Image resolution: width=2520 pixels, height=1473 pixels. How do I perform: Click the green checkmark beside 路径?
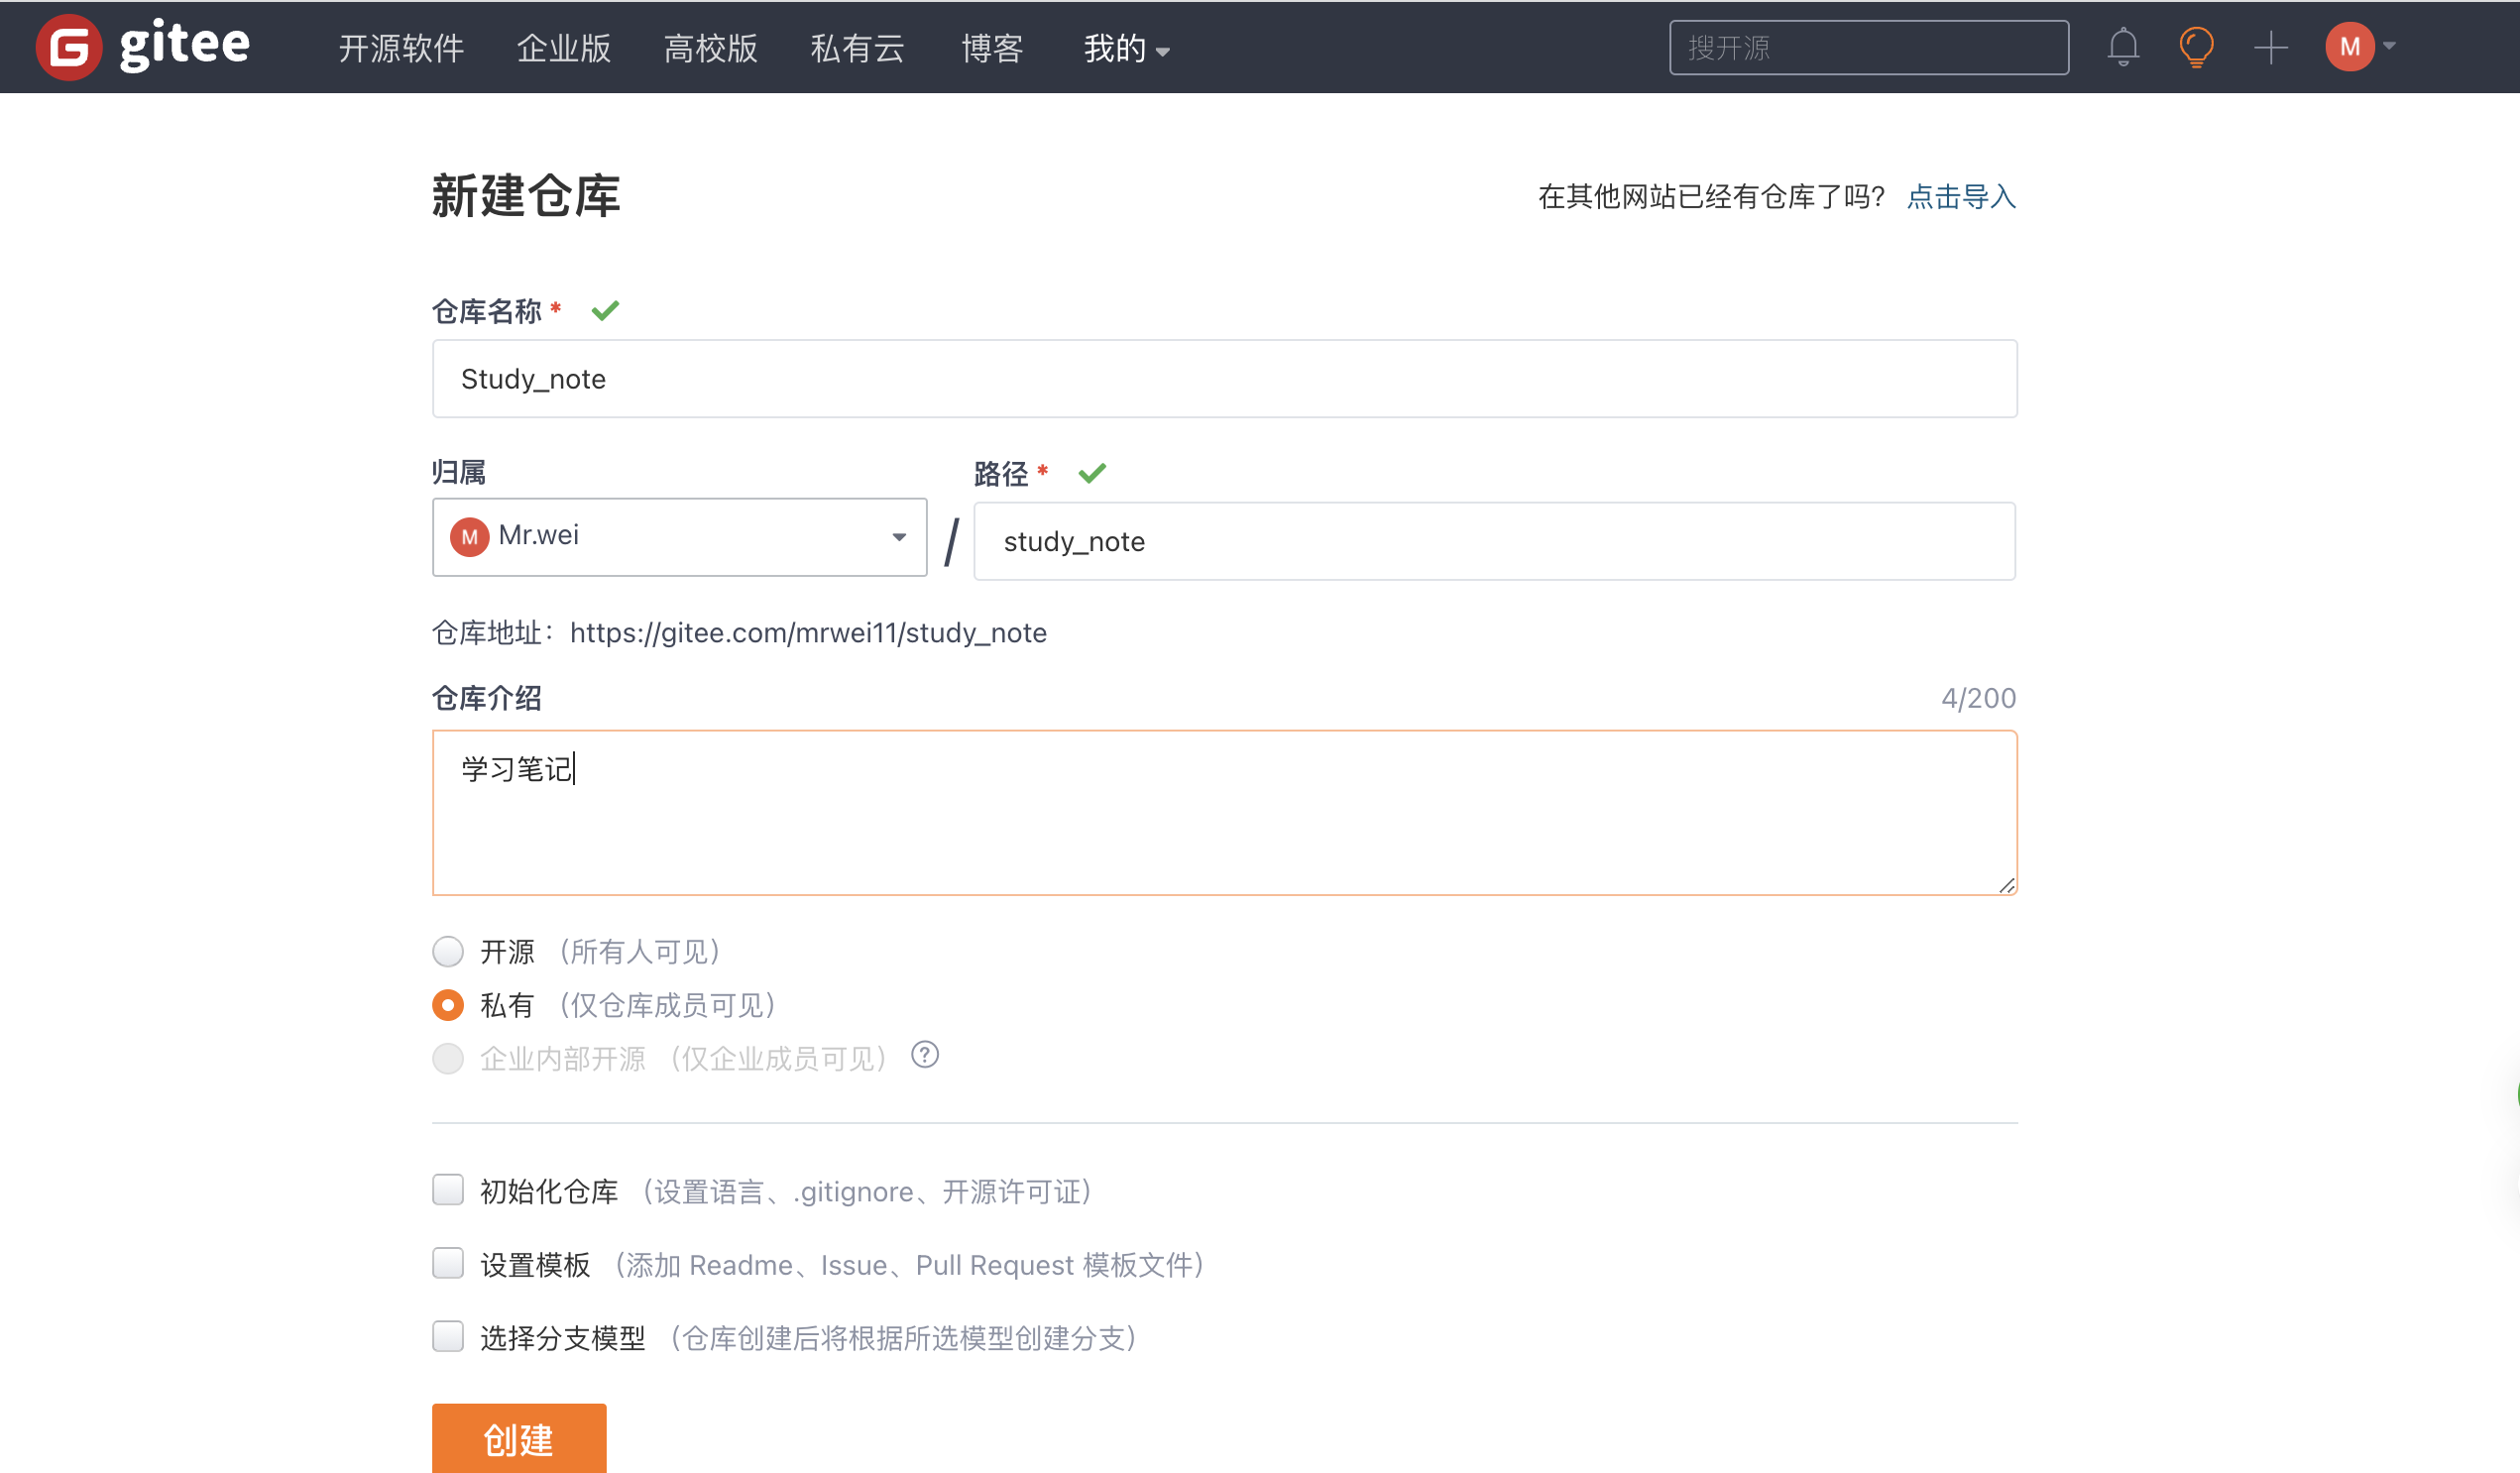[1093, 473]
